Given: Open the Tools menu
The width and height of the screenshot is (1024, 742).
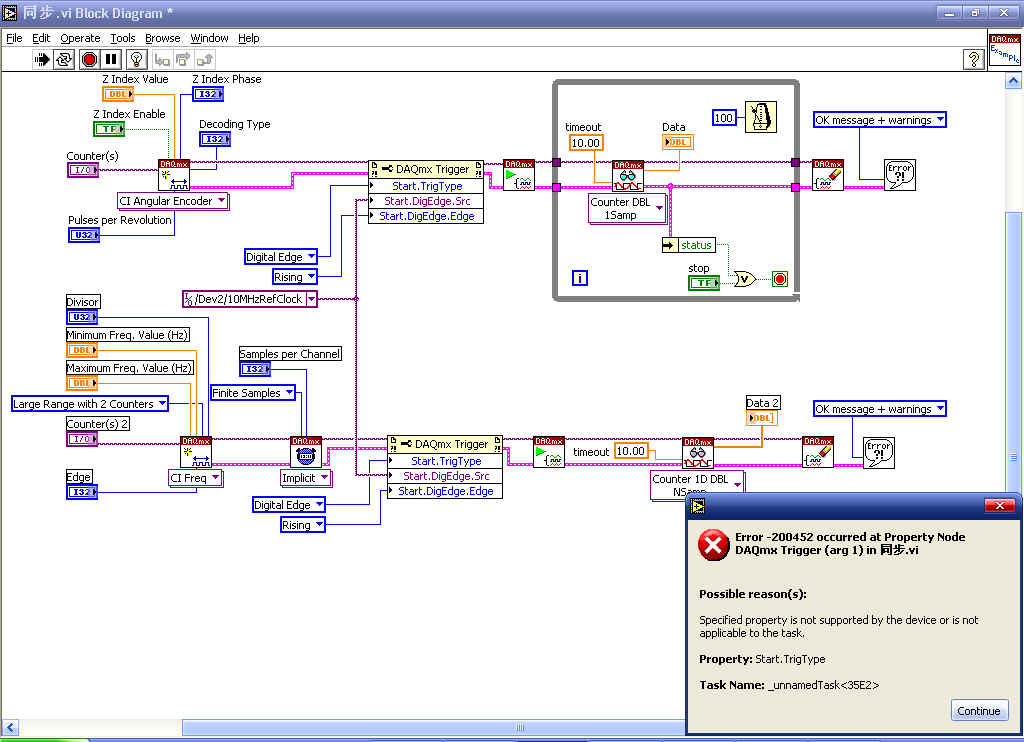Looking at the screenshot, I should [122, 38].
